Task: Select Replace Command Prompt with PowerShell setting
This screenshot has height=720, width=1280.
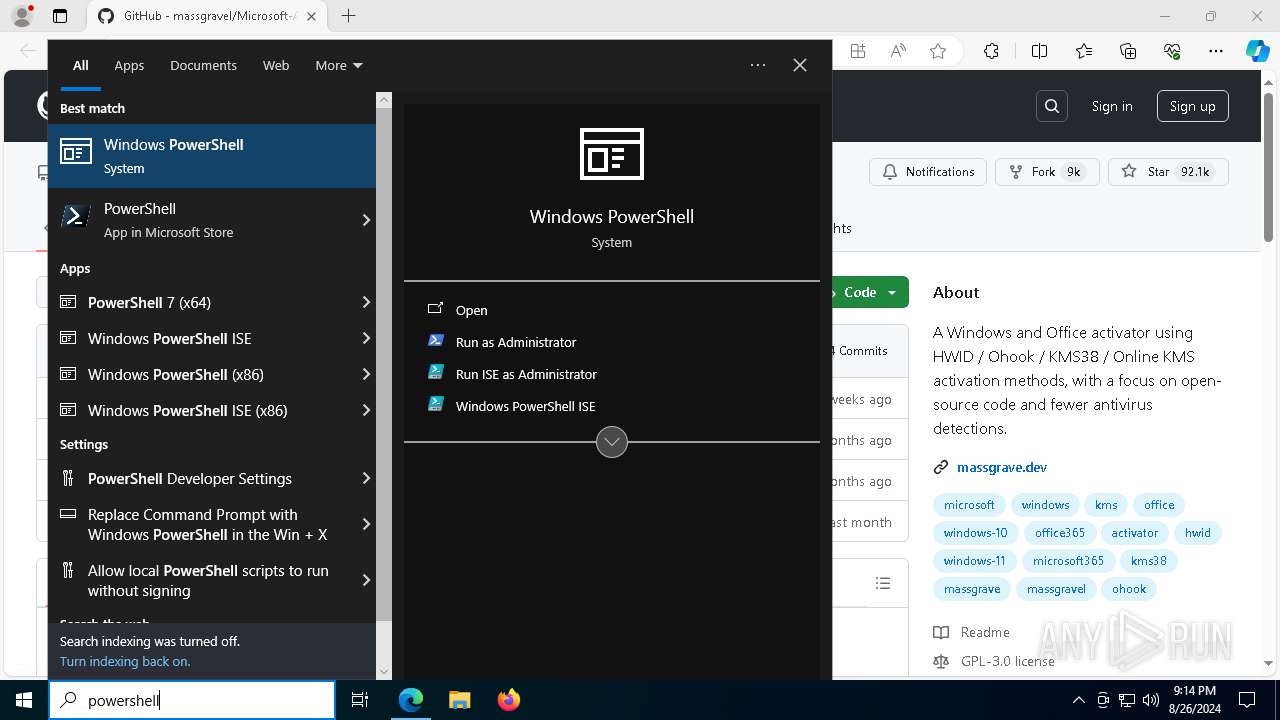Action: [x=200, y=524]
